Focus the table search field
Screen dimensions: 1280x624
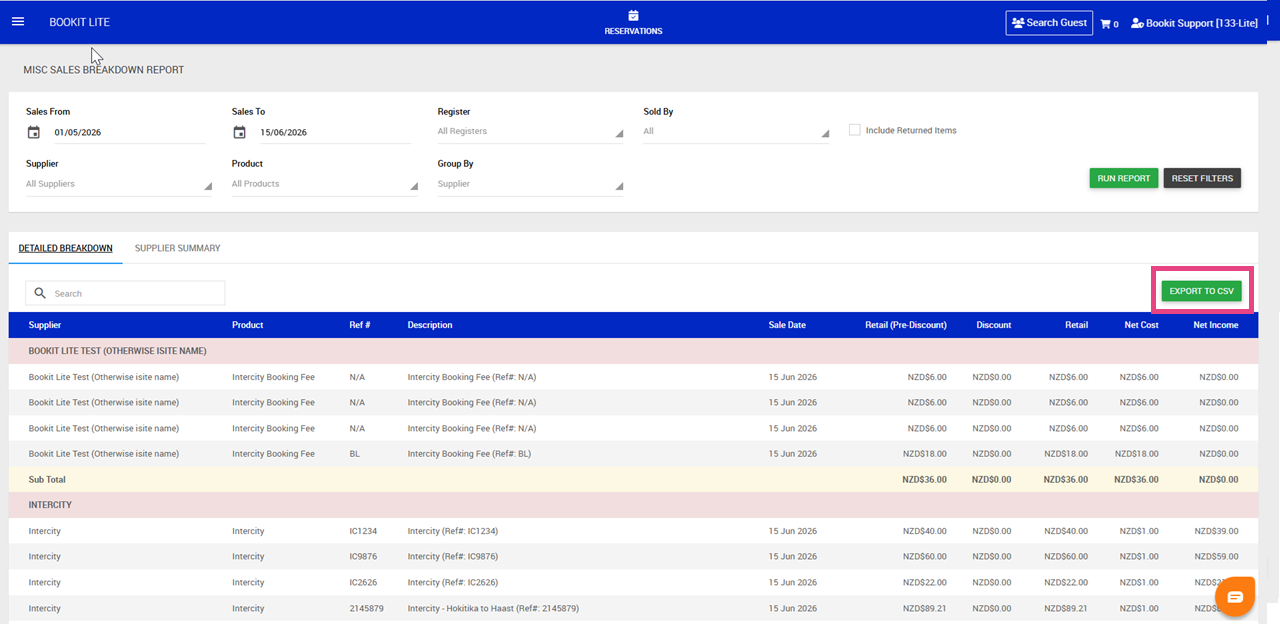[x=125, y=293]
